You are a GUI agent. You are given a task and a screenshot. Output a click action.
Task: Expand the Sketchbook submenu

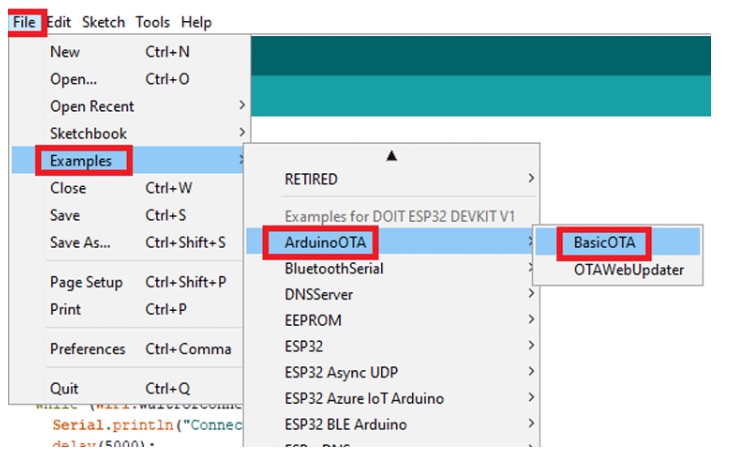88,133
